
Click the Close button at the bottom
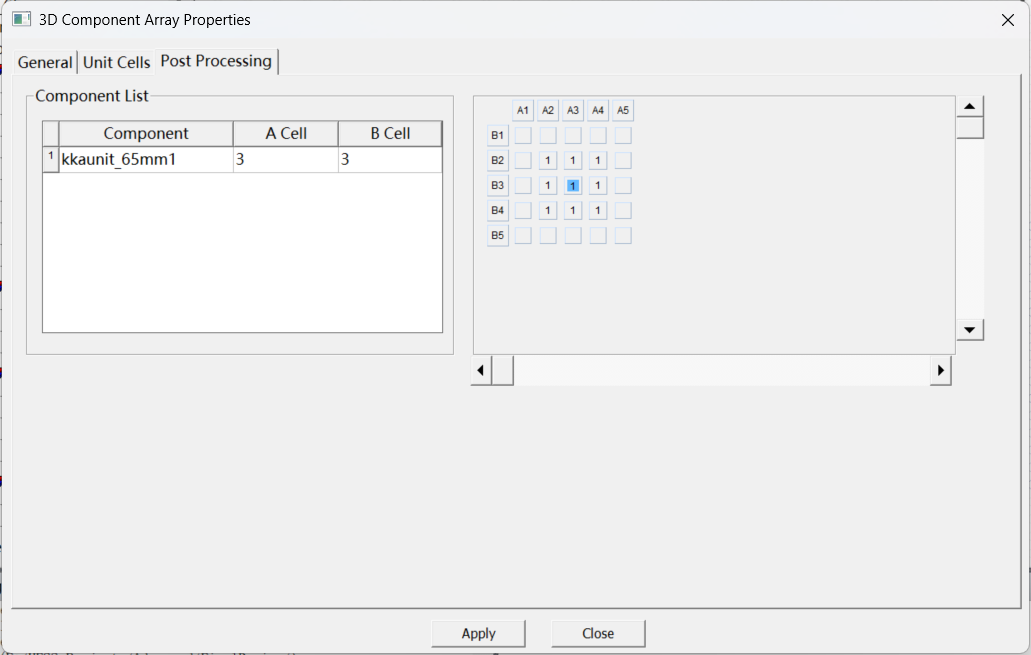click(x=598, y=633)
